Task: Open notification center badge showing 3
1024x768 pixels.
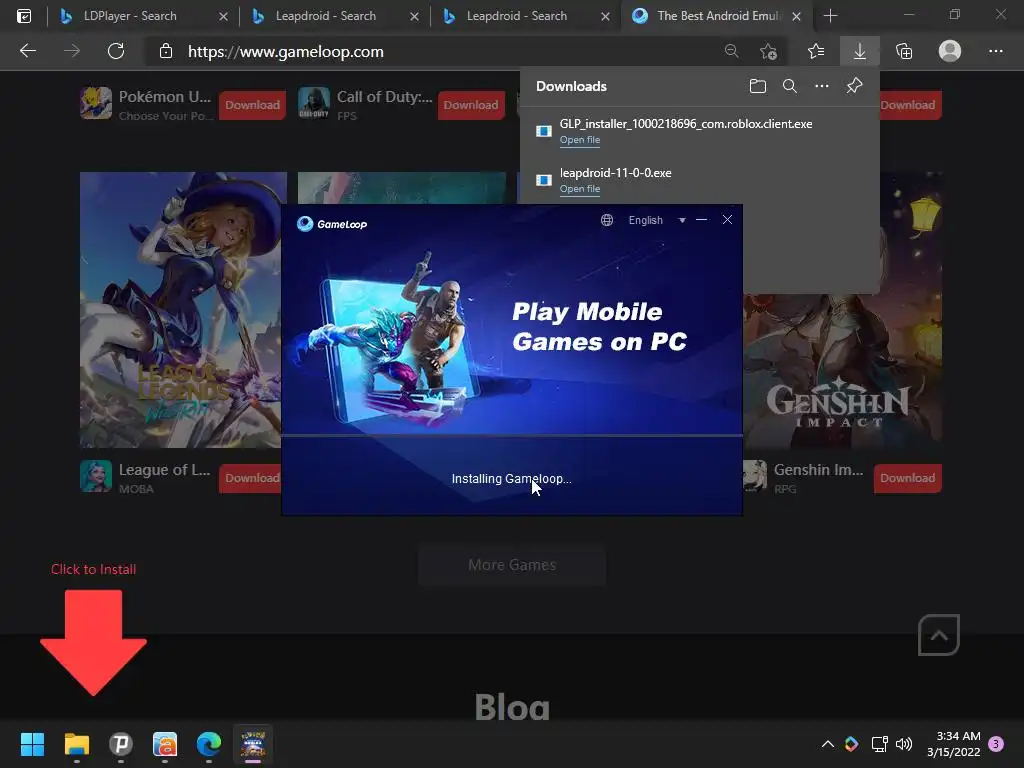Action: point(996,744)
